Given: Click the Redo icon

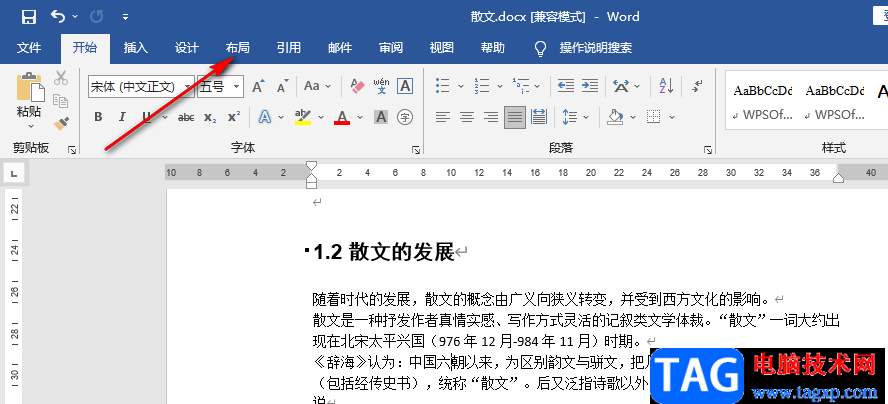Looking at the screenshot, I should tap(97, 17).
